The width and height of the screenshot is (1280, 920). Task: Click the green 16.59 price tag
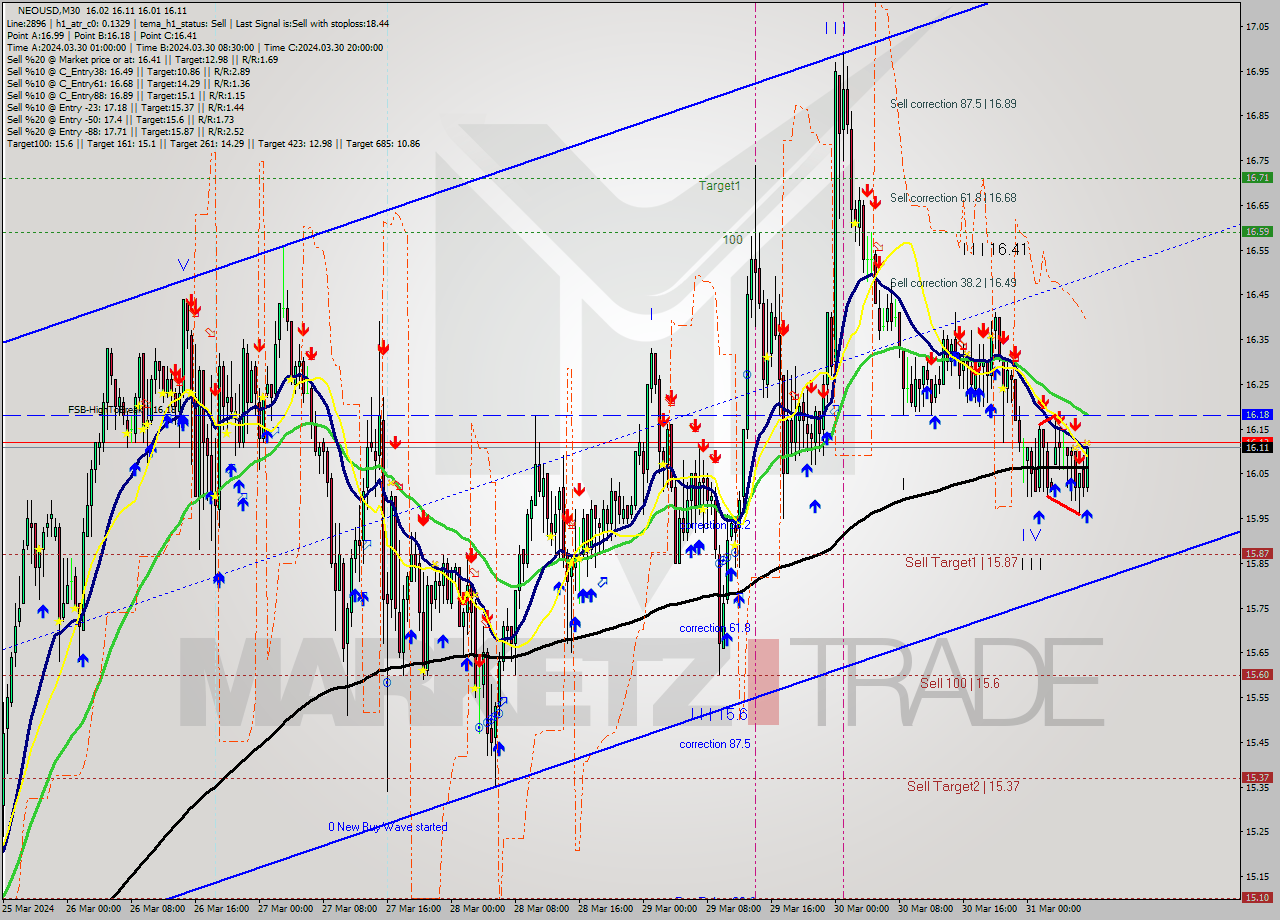pos(1257,231)
